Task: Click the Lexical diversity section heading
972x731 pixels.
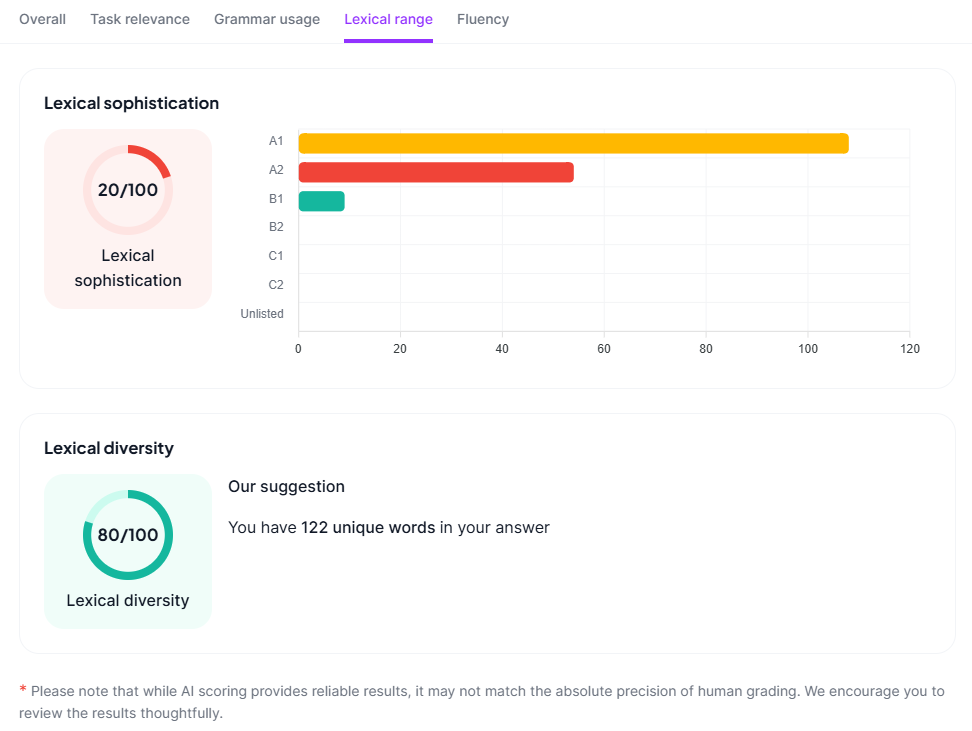Action: [x=108, y=448]
